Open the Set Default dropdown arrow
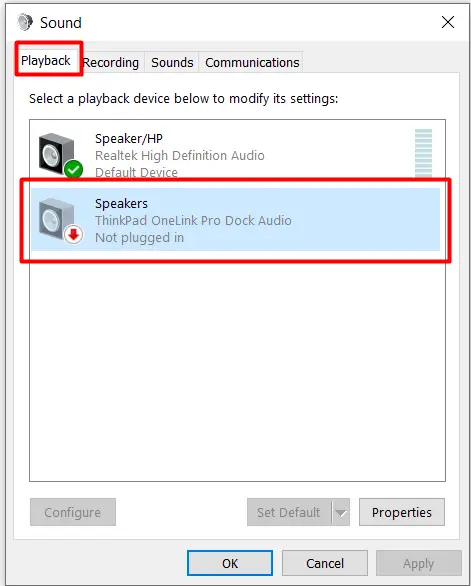Screen dimensions: 471x586 click(x=341, y=512)
